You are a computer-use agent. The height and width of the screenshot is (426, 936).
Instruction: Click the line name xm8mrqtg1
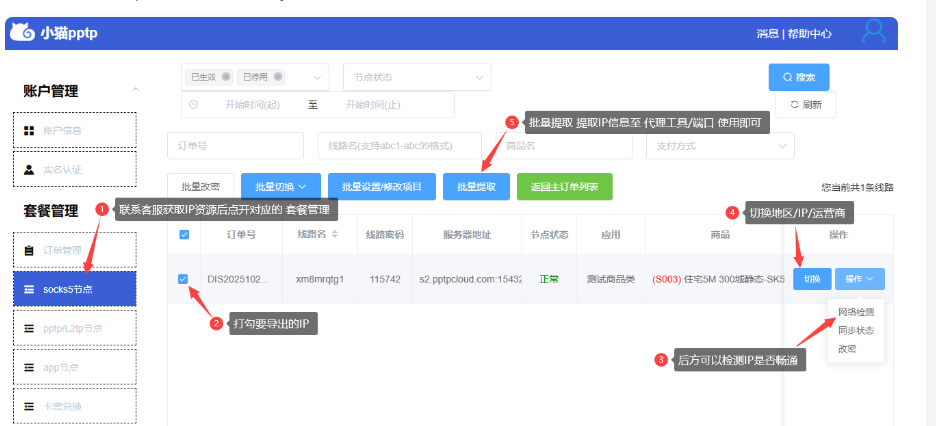320,279
